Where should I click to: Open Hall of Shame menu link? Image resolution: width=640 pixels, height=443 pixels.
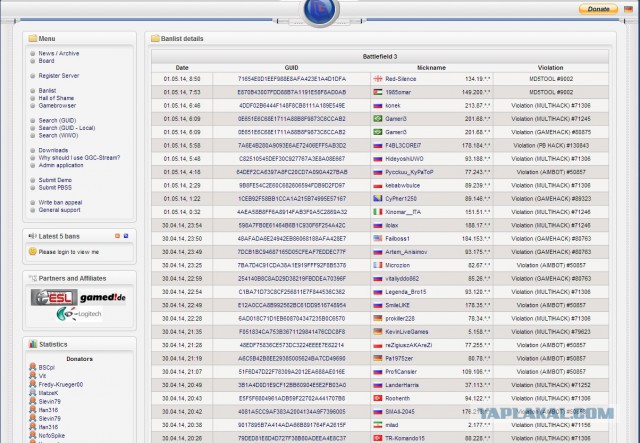(56, 98)
